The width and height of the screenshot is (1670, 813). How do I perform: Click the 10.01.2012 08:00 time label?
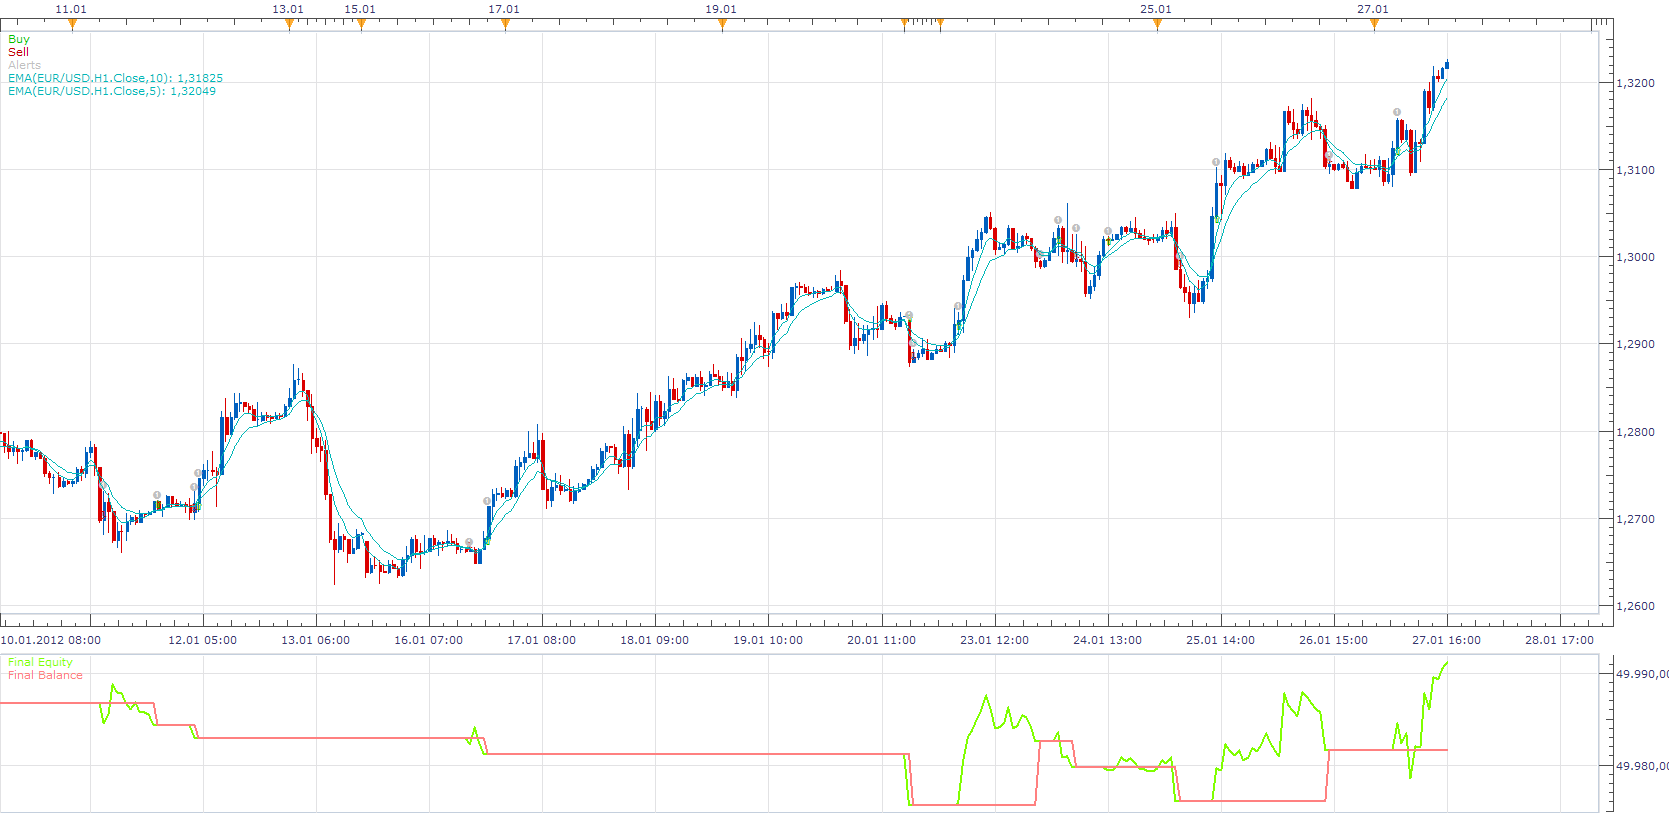click(51, 640)
